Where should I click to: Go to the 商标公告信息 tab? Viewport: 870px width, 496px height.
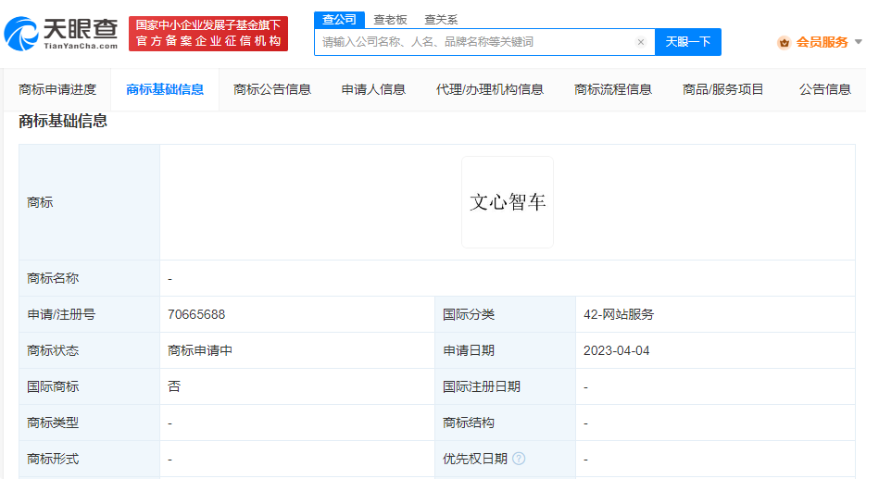point(272,89)
